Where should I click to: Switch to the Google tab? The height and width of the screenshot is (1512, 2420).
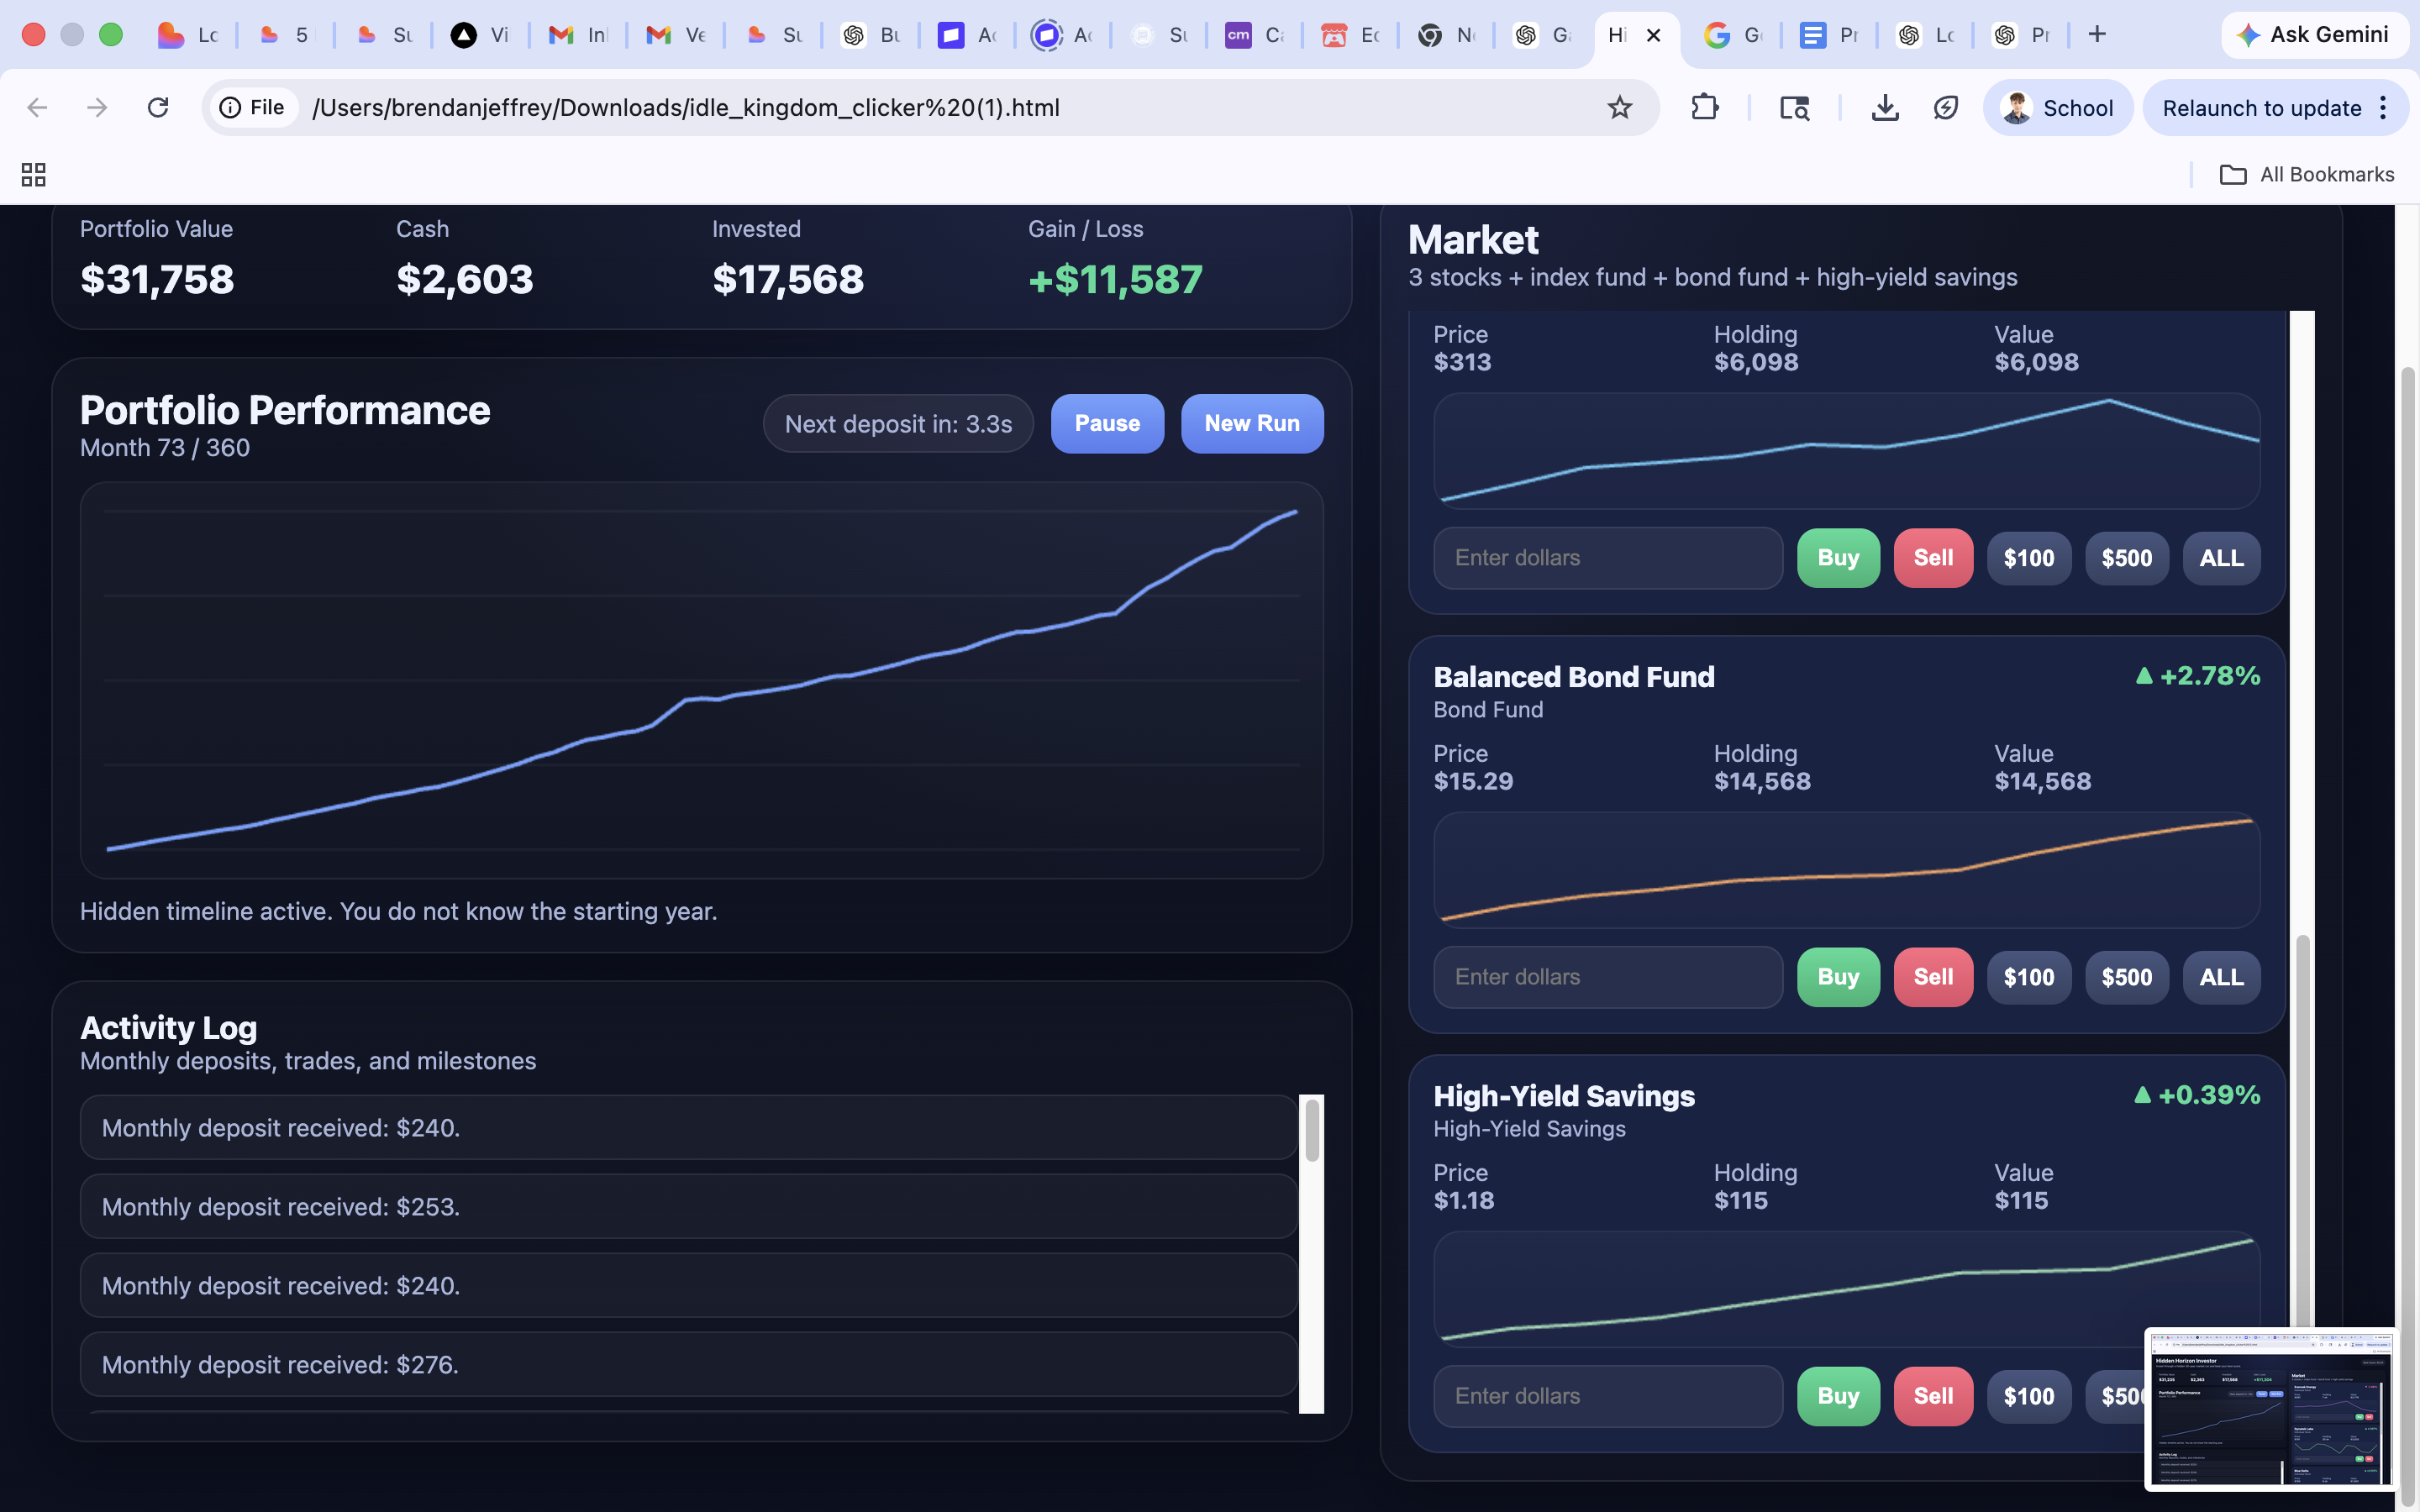[1732, 35]
